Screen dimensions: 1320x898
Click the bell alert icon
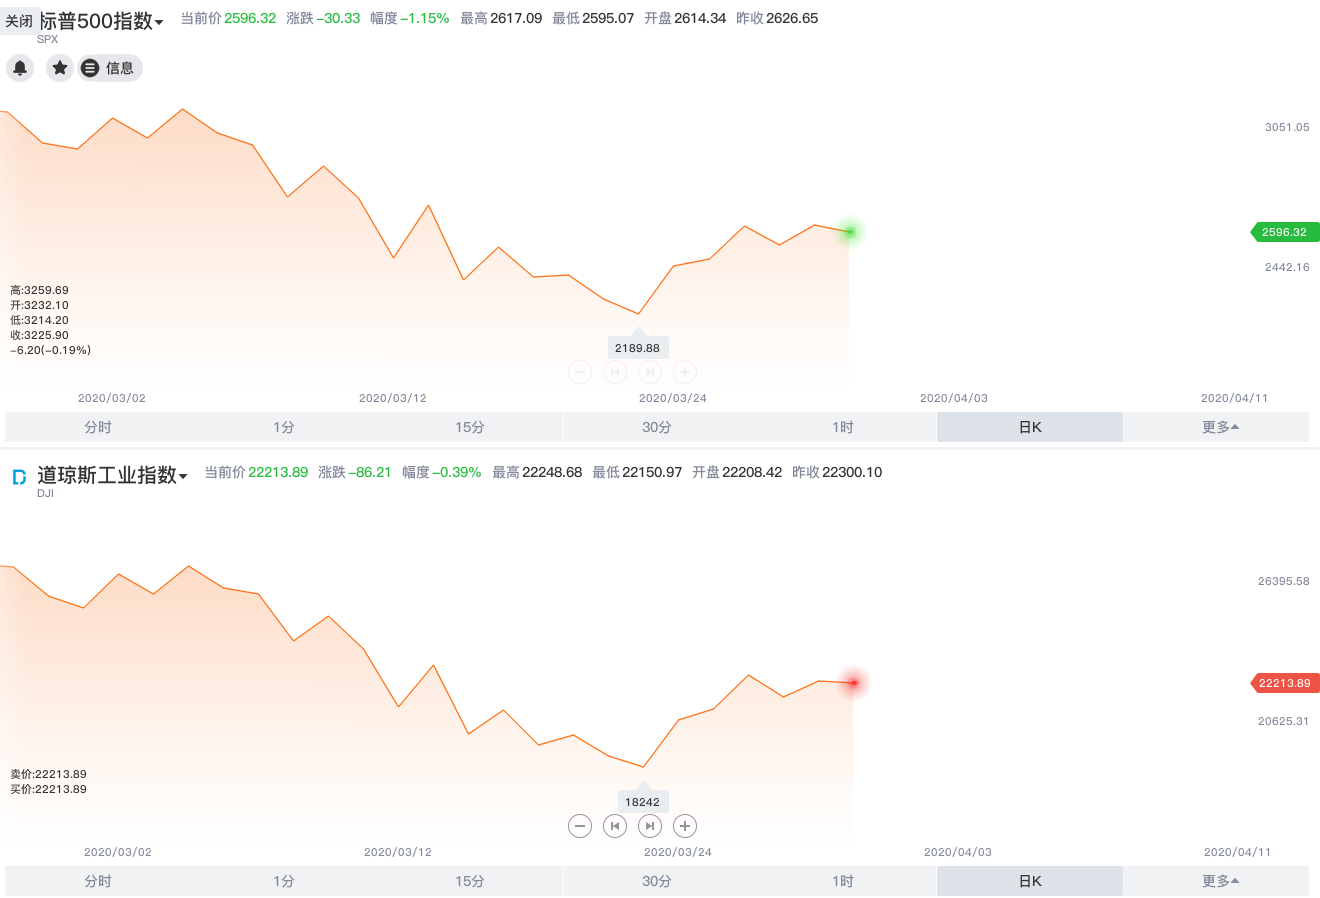click(x=20, y=68)
